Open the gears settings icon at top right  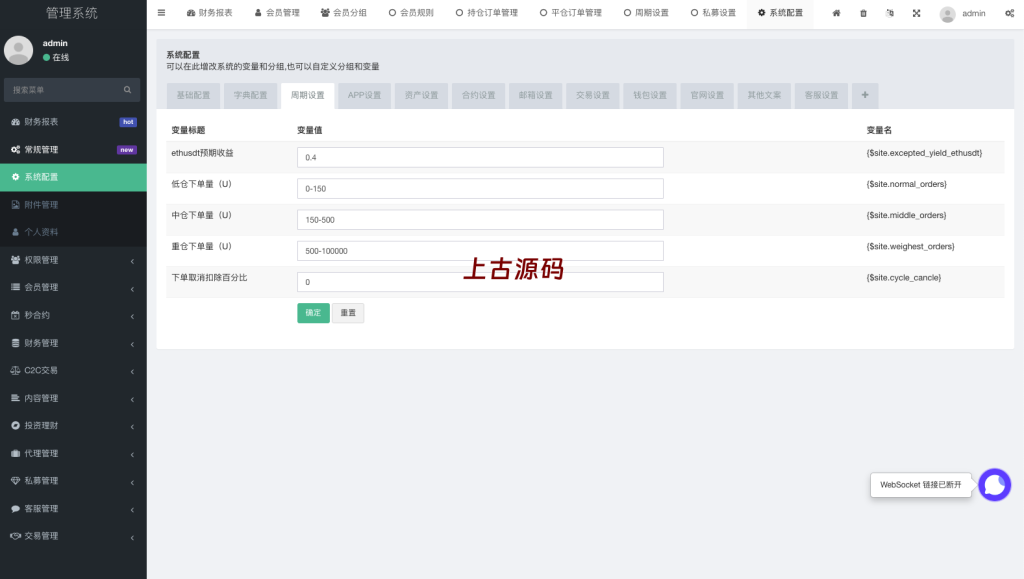coord(1009,13)
